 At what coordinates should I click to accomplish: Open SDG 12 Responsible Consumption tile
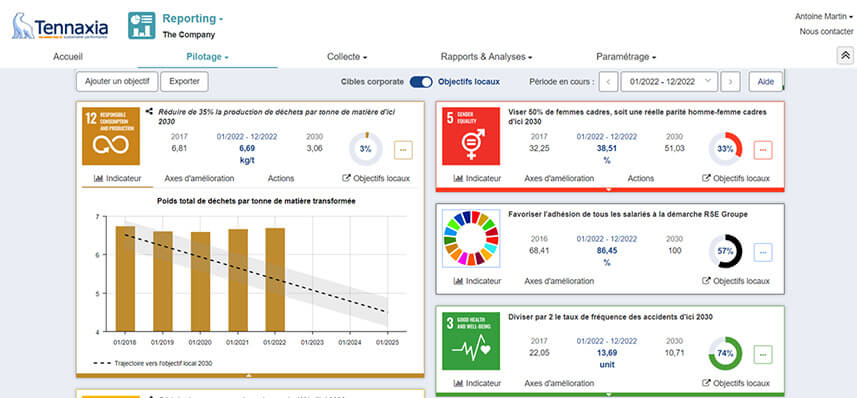coord(111,136)
